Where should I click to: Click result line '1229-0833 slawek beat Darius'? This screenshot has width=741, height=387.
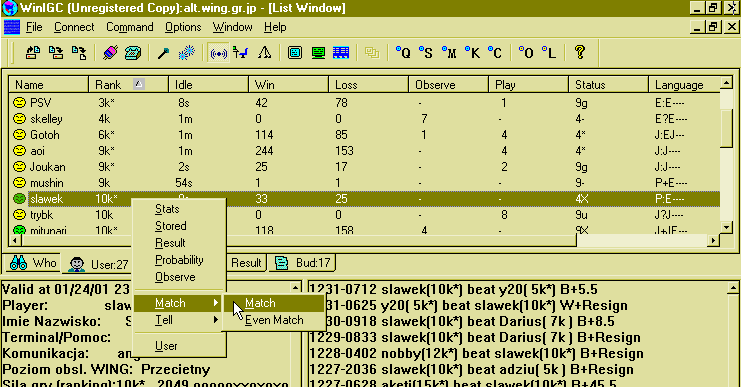click(475, 337)
